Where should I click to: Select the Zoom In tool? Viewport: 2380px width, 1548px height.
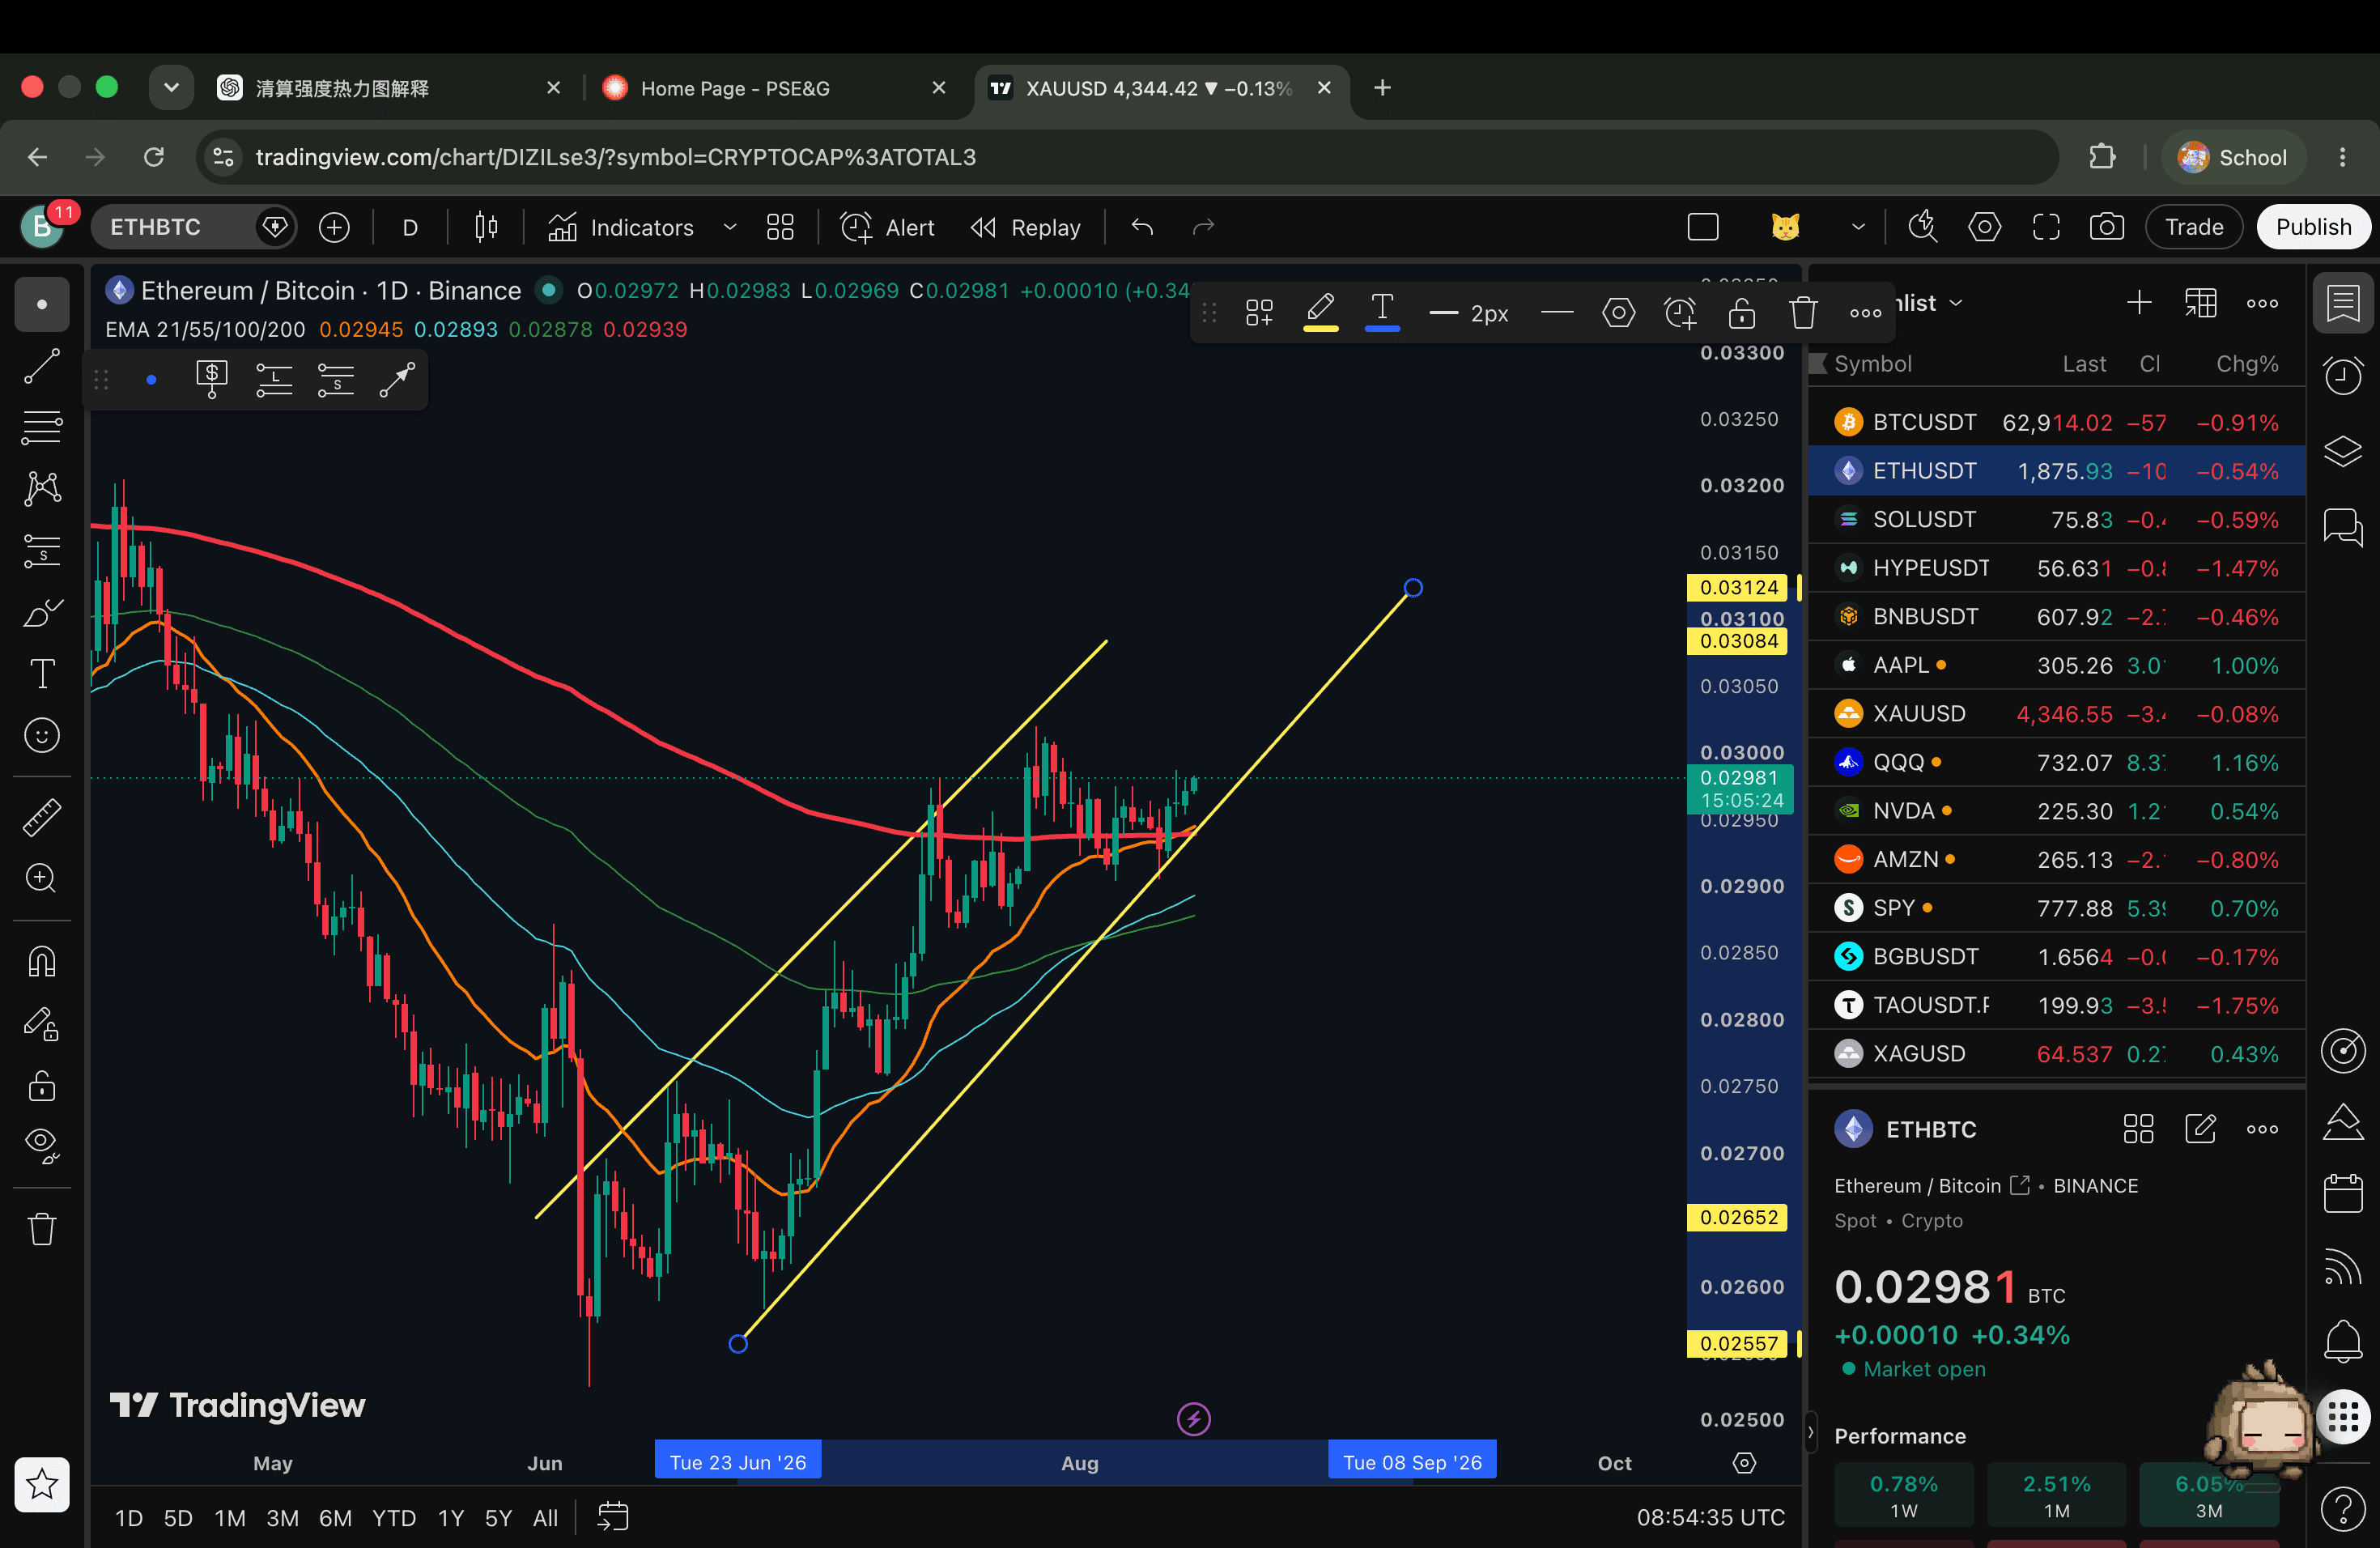(42, 878)
